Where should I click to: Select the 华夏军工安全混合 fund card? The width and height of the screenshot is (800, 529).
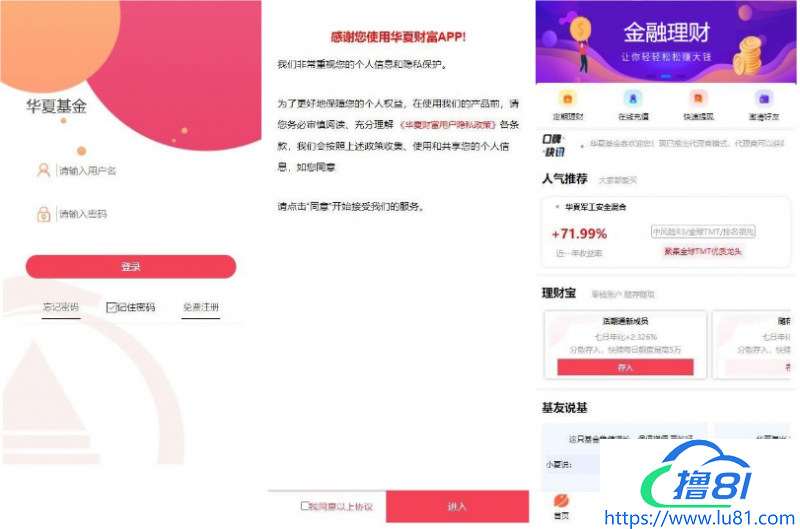666,232
